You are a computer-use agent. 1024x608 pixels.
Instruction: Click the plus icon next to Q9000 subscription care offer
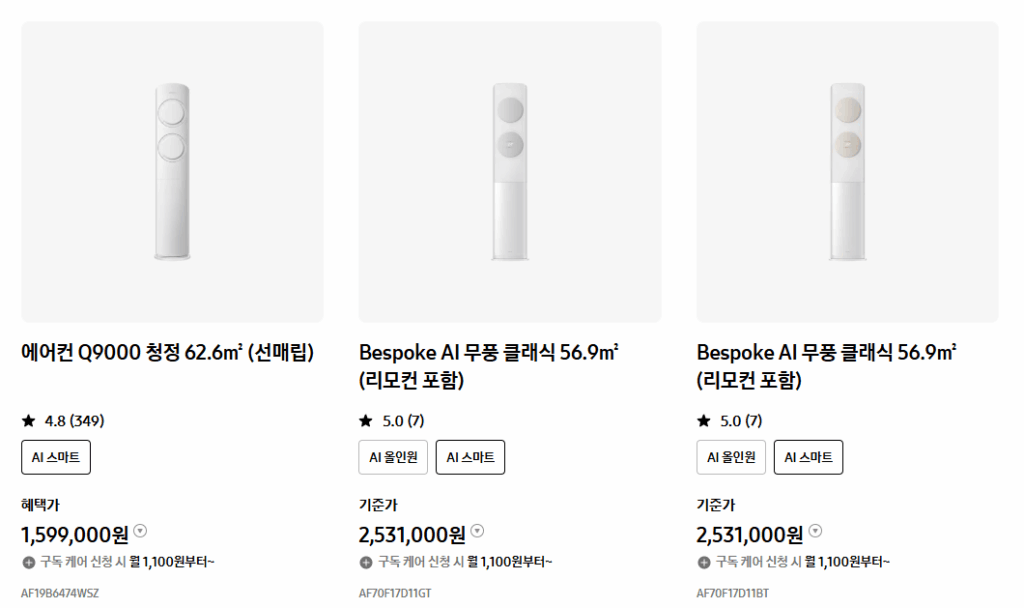26,562
